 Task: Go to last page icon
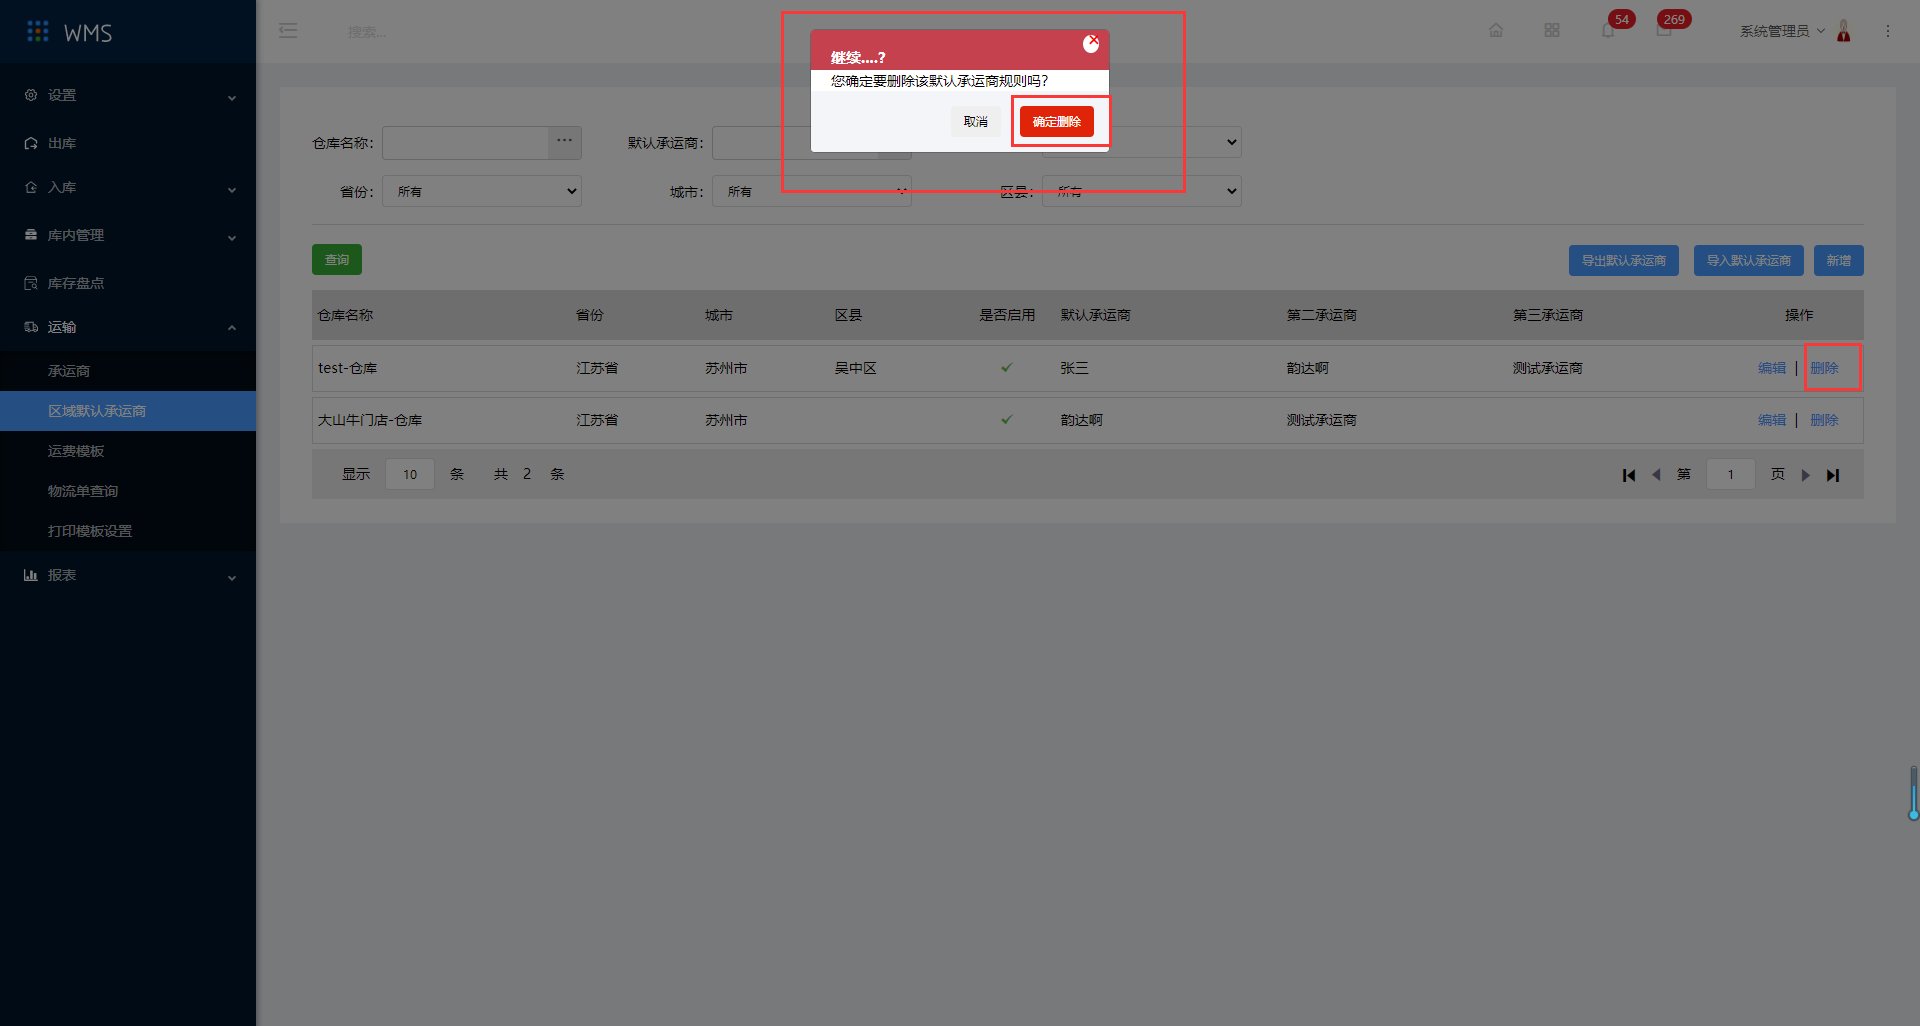1833,475
